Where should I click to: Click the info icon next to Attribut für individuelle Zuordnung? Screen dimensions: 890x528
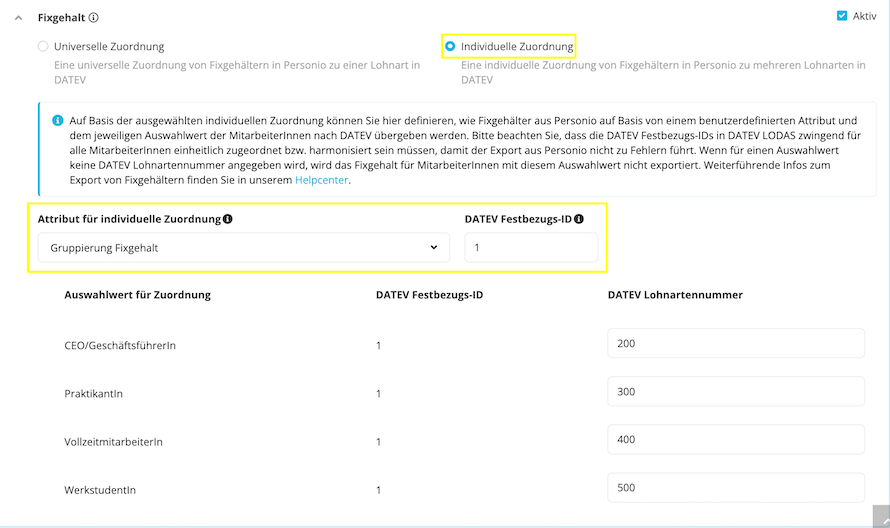tap(228, 219)
